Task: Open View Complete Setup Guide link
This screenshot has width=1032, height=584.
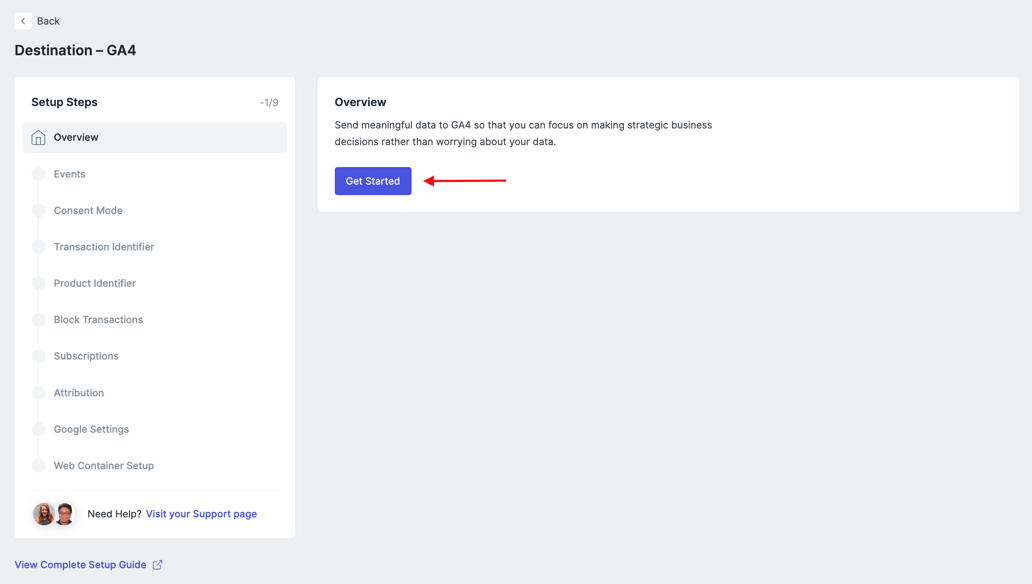Action: coord(80,565)
